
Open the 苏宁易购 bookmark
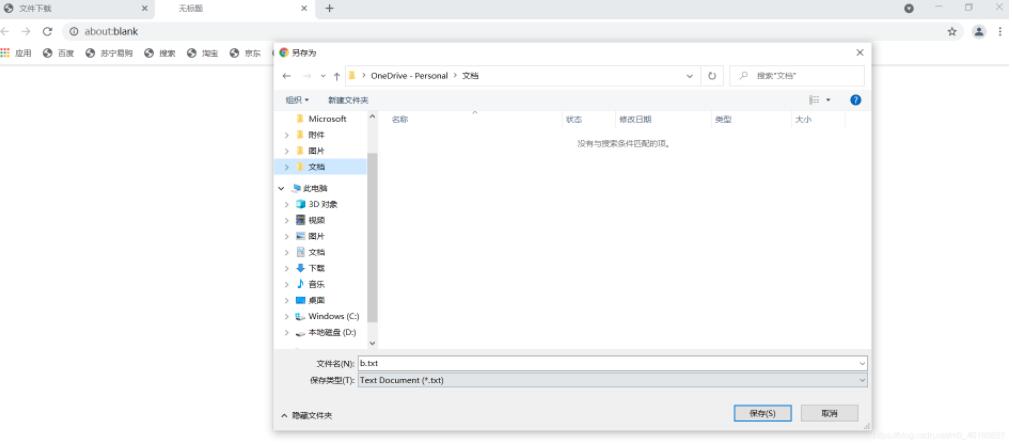(x=109, y=53)
